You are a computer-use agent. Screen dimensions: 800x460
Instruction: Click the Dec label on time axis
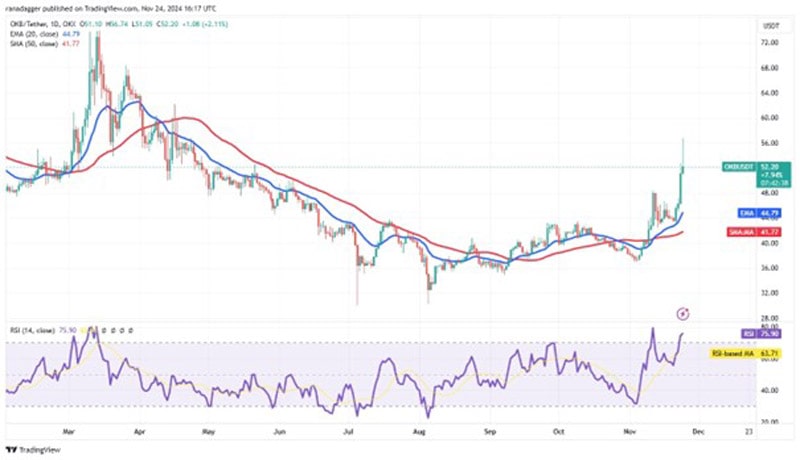[x=698, y=431]
